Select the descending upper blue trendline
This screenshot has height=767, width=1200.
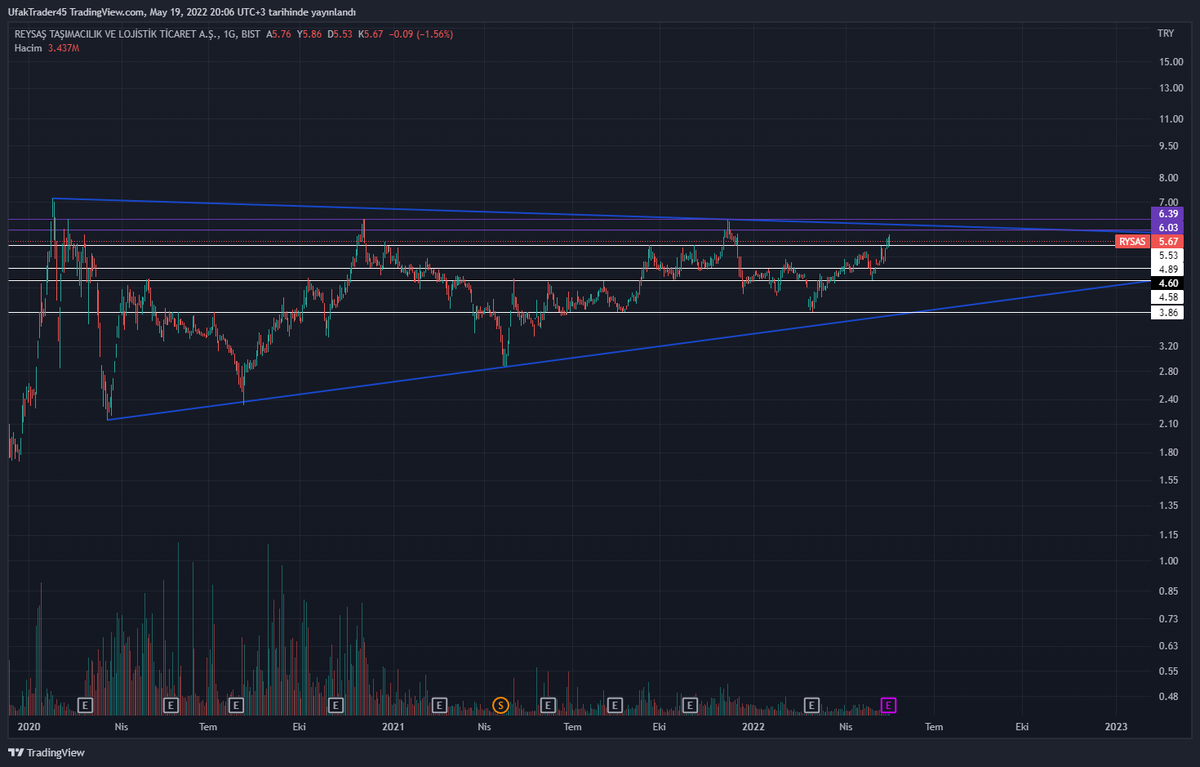point(600,215)
